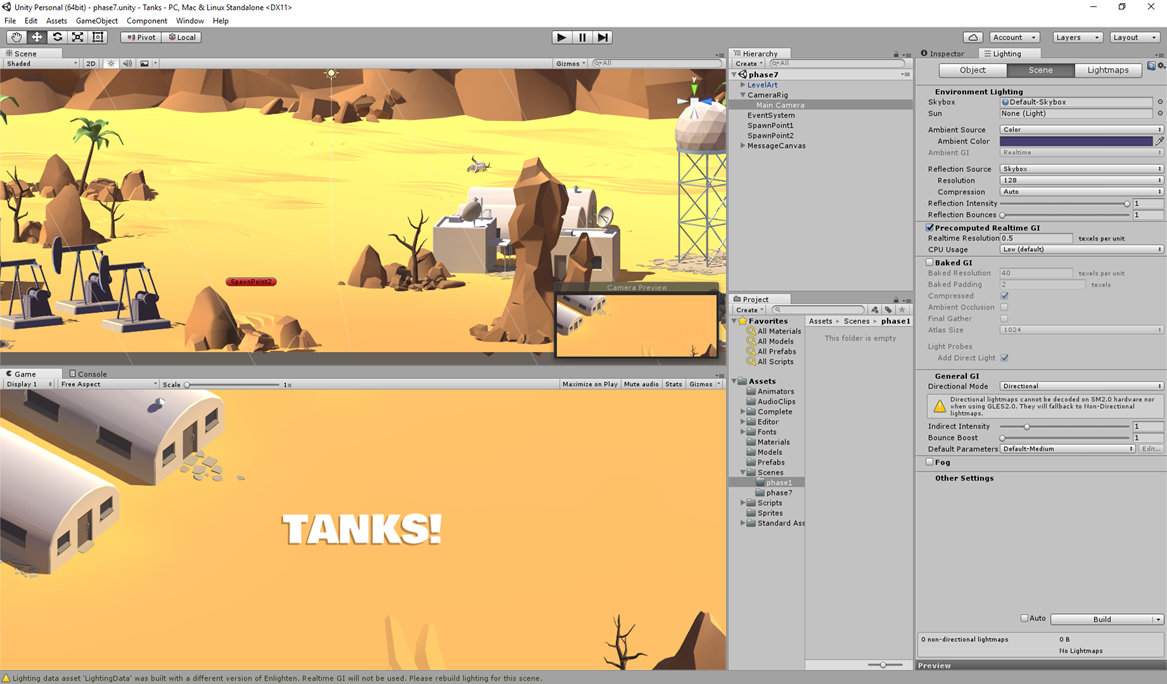Switch to the Console tab
The height and width of the screenshot is (684, 1167).
[88, 374]
